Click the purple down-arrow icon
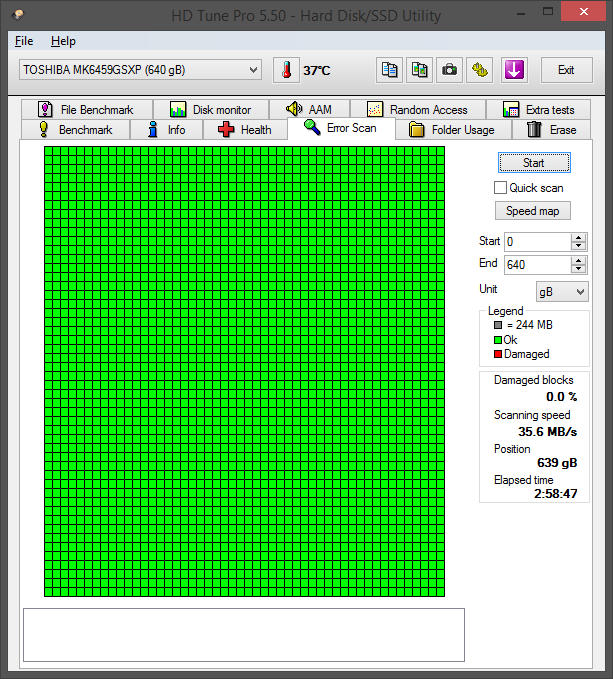Image resolution: width=613 pixels, height=679 pixels. (514, 70)
